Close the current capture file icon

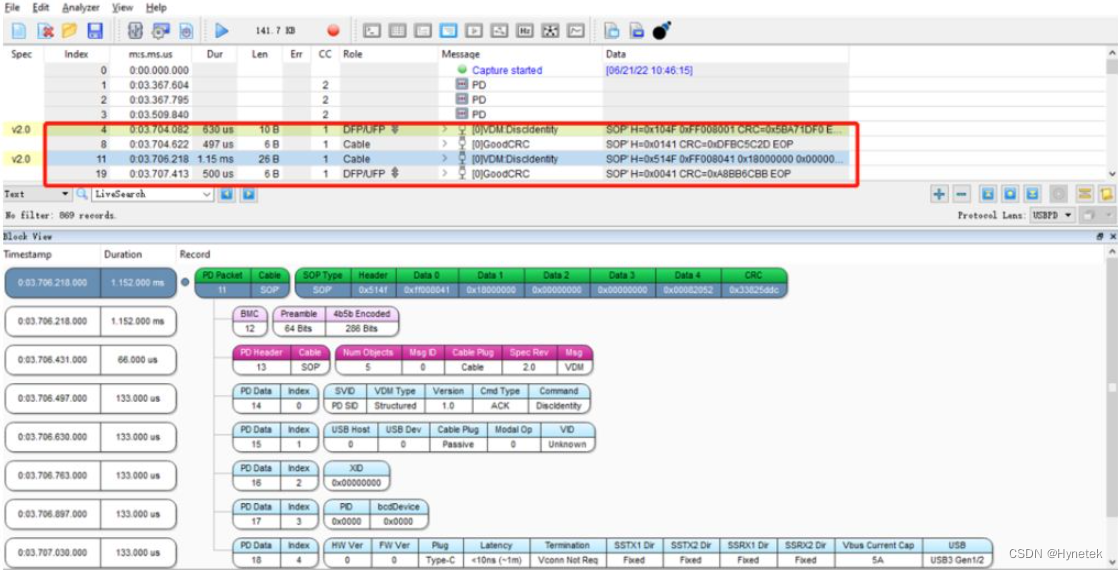coord(45,31)
